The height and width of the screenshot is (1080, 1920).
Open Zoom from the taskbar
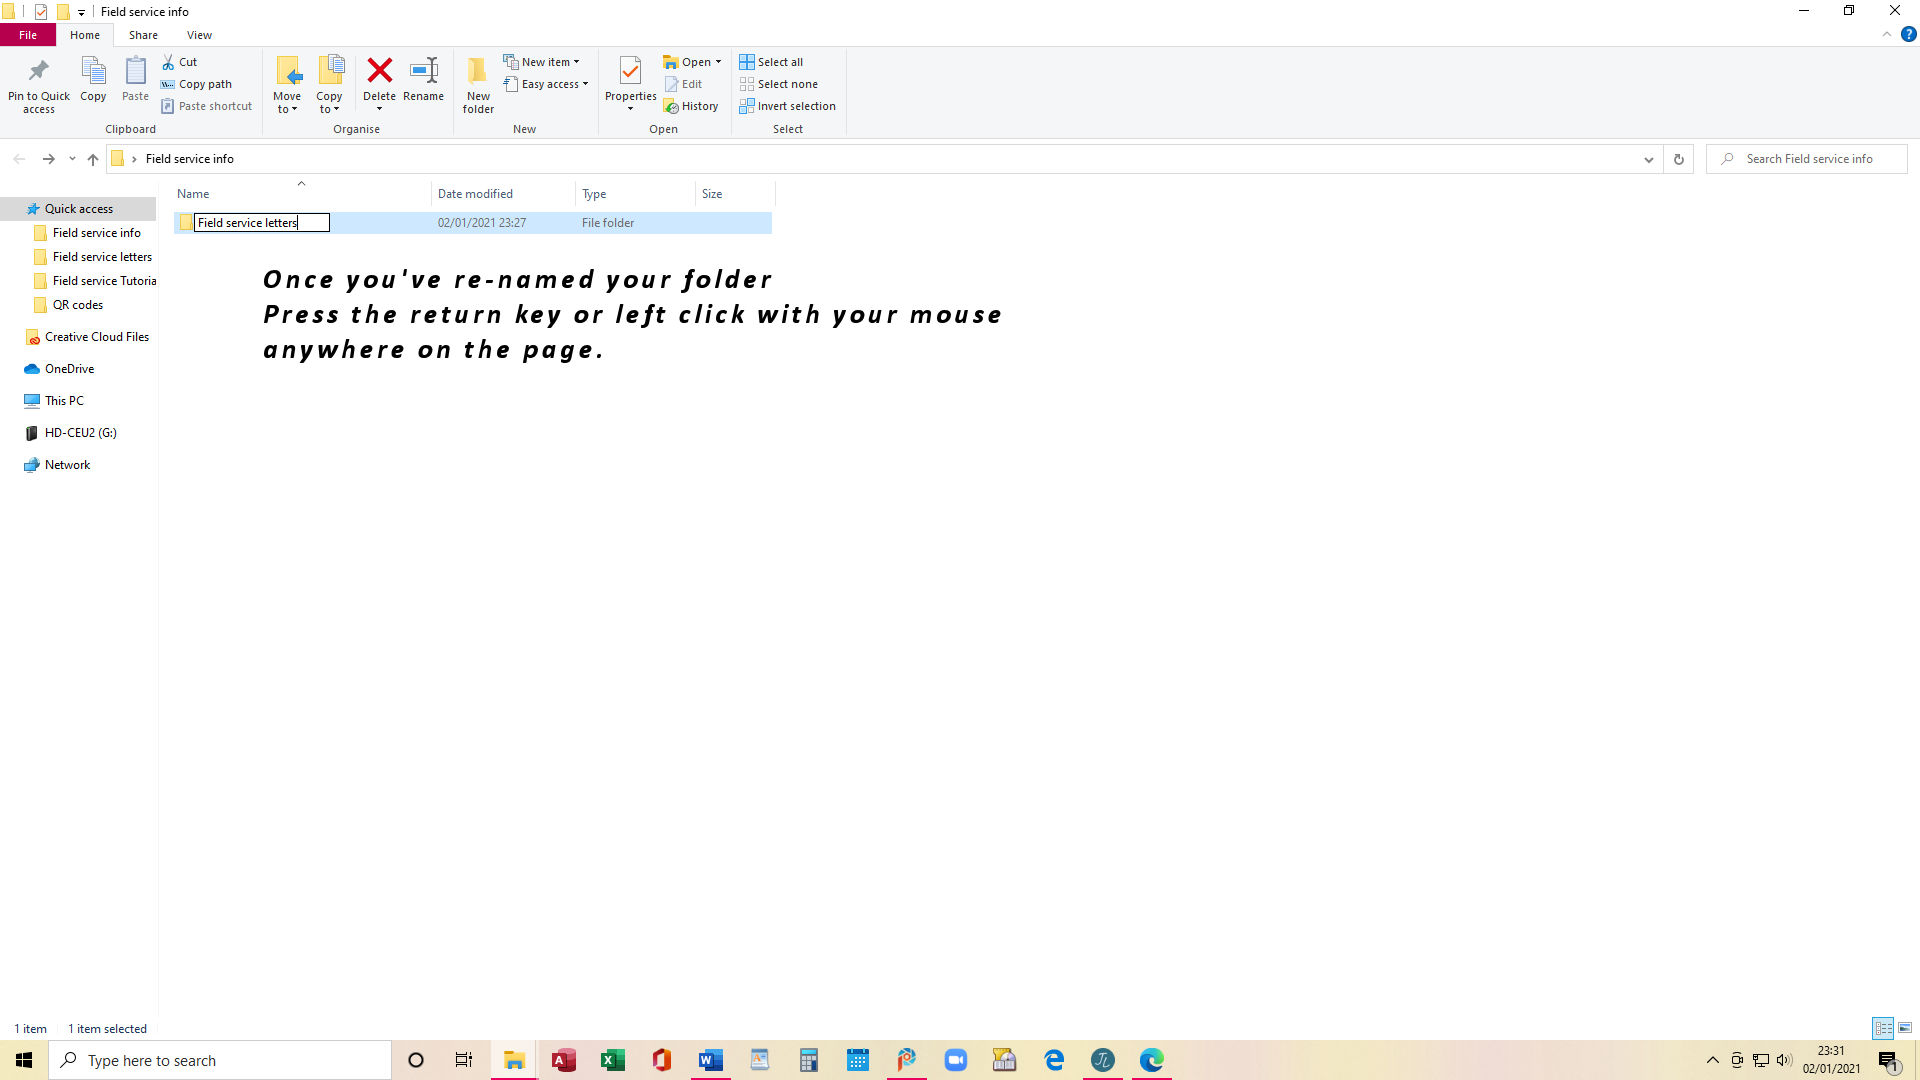[956, 1060]
